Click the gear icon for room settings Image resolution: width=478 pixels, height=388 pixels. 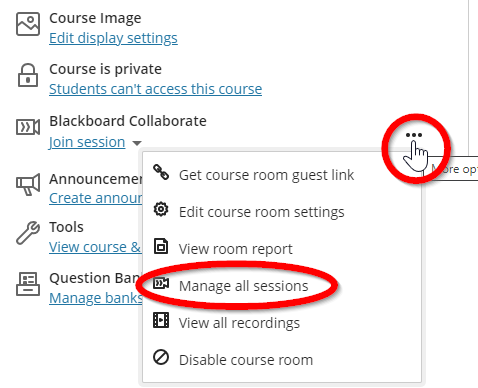pos(161,209)
